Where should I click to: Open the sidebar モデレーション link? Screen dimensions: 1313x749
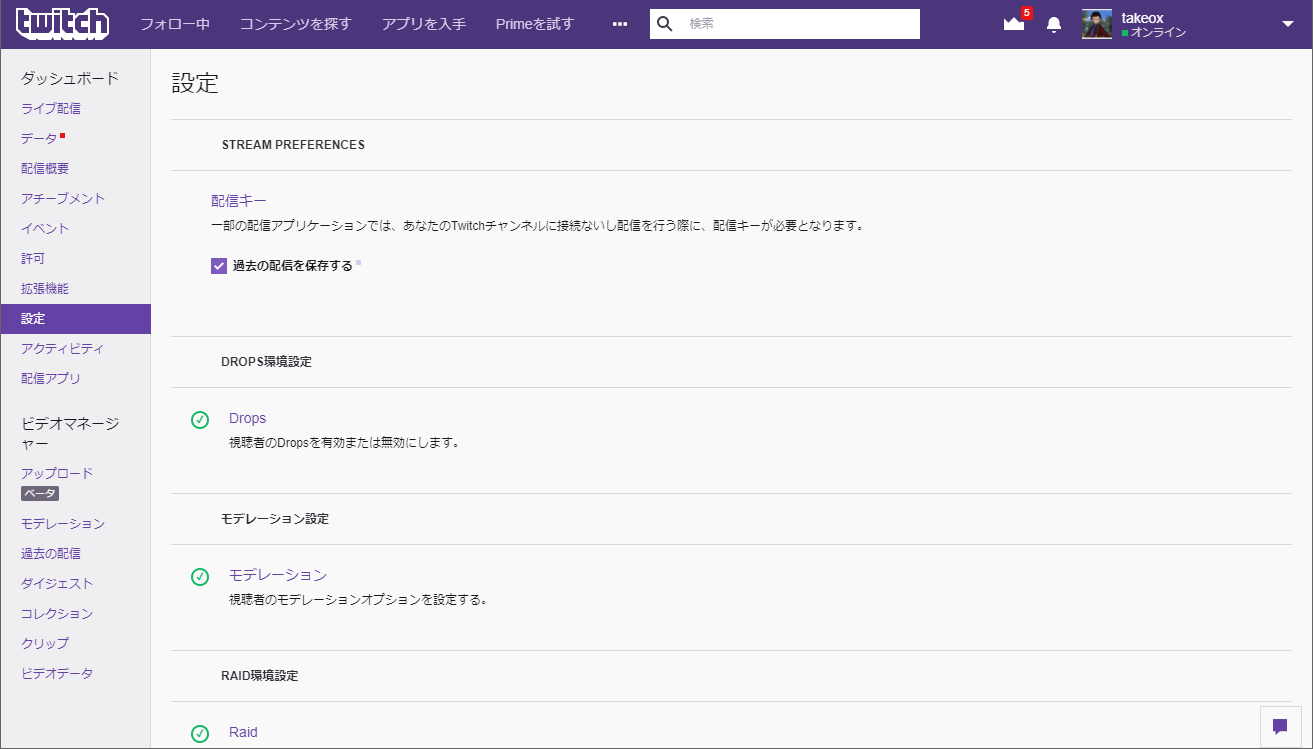point(63,523)
